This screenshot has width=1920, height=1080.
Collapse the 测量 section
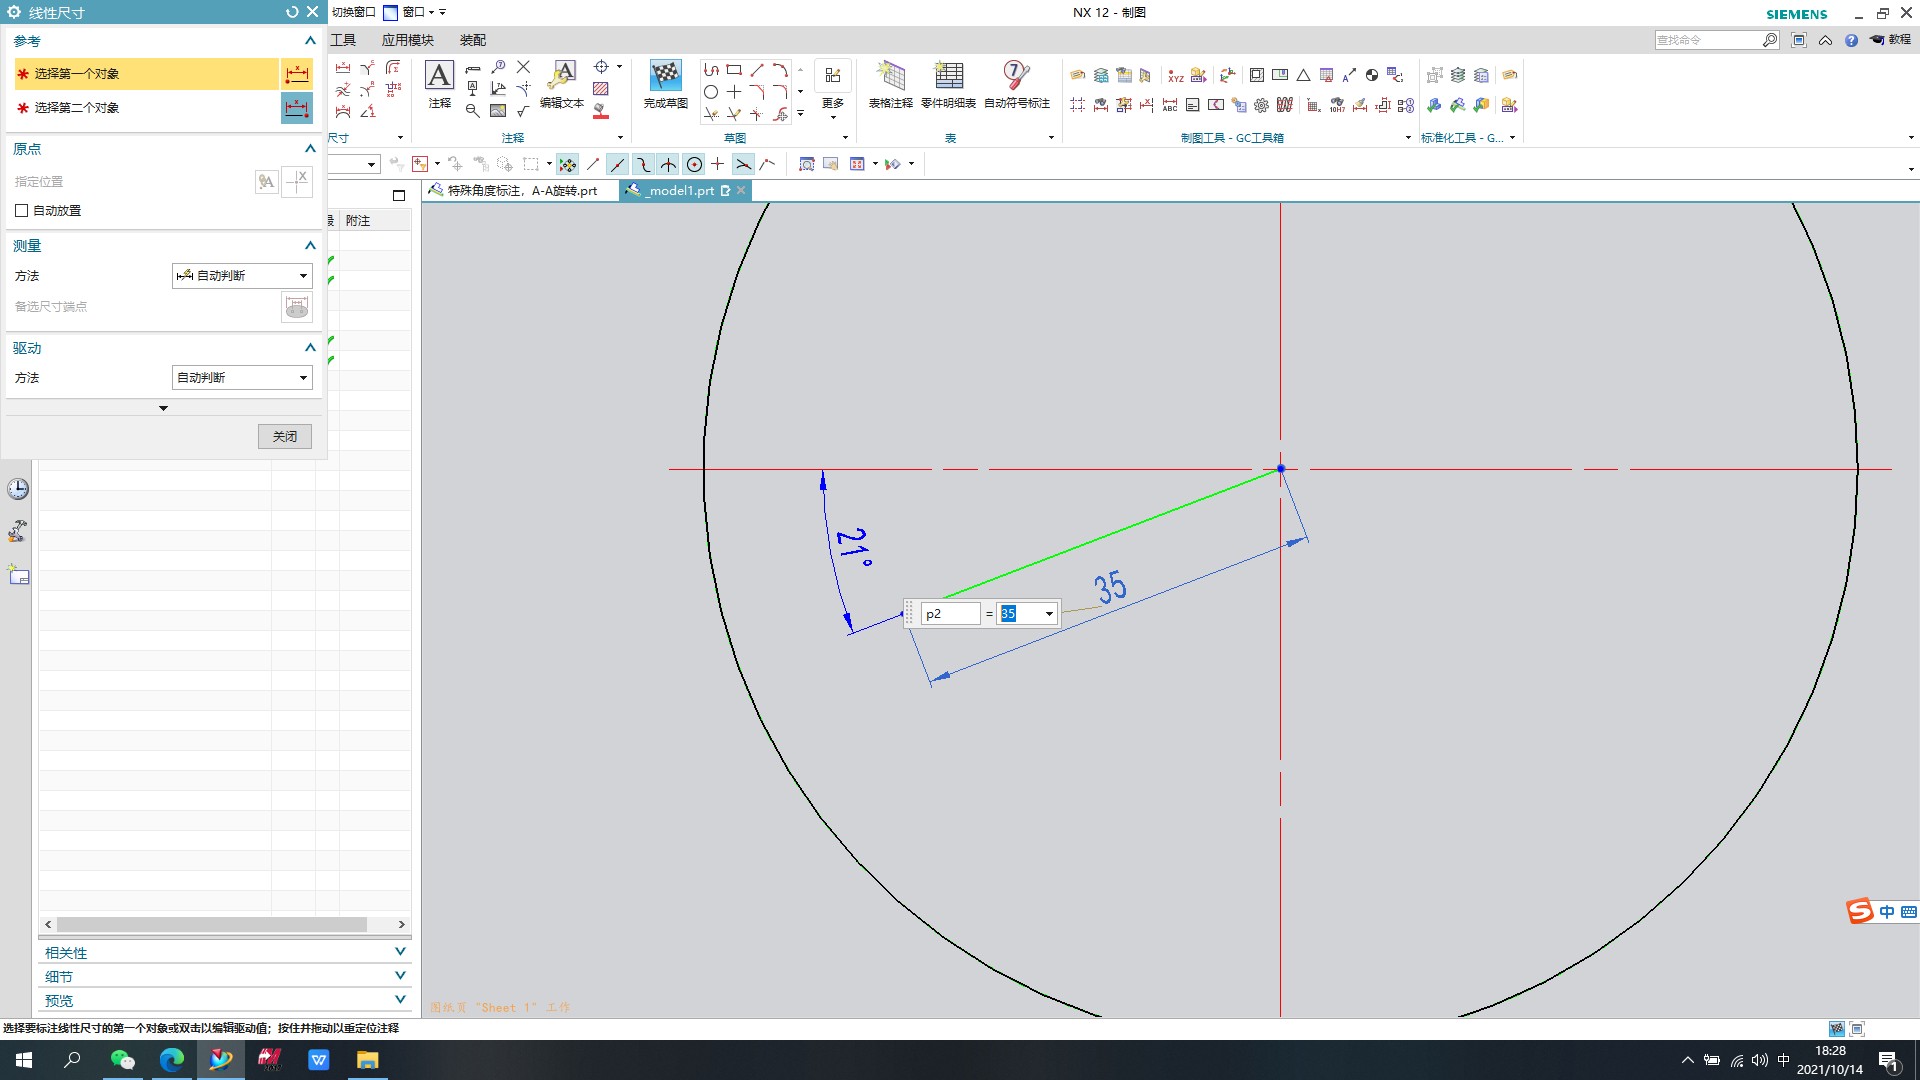point(310,246)
